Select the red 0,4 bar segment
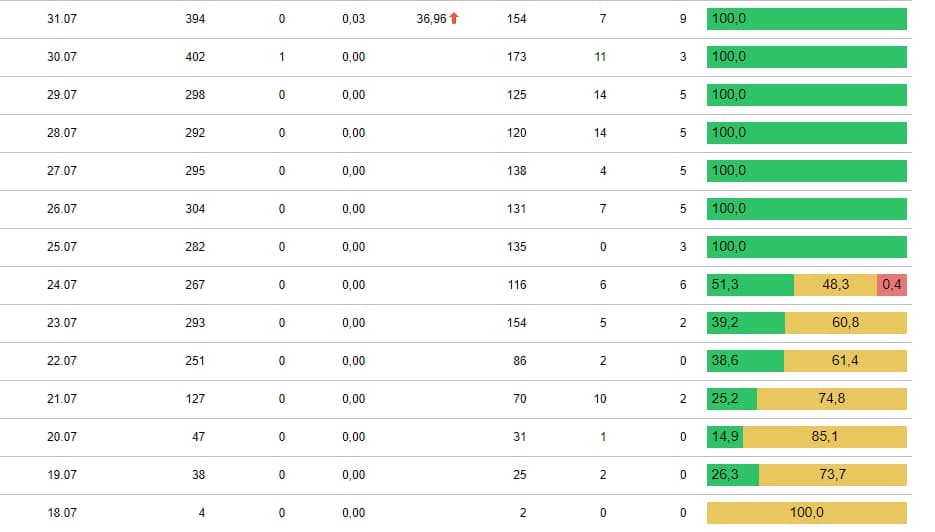Image resolution: width=935 pixels, height=532 pixels. 891,284
